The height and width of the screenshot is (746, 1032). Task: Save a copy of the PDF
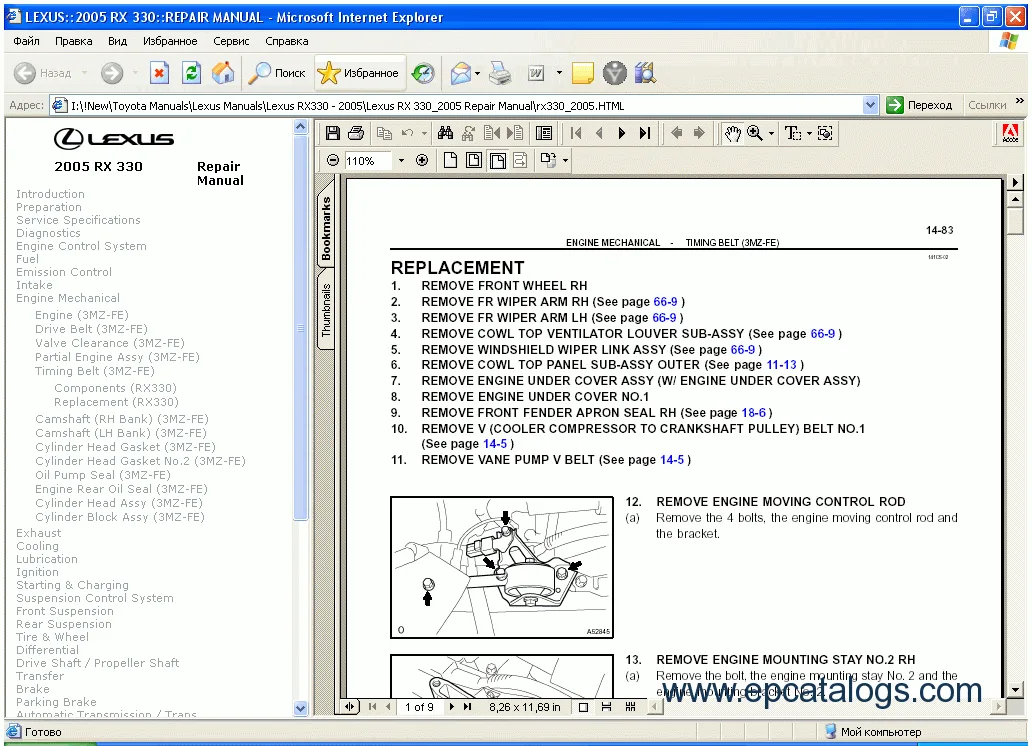click(333, 134)
